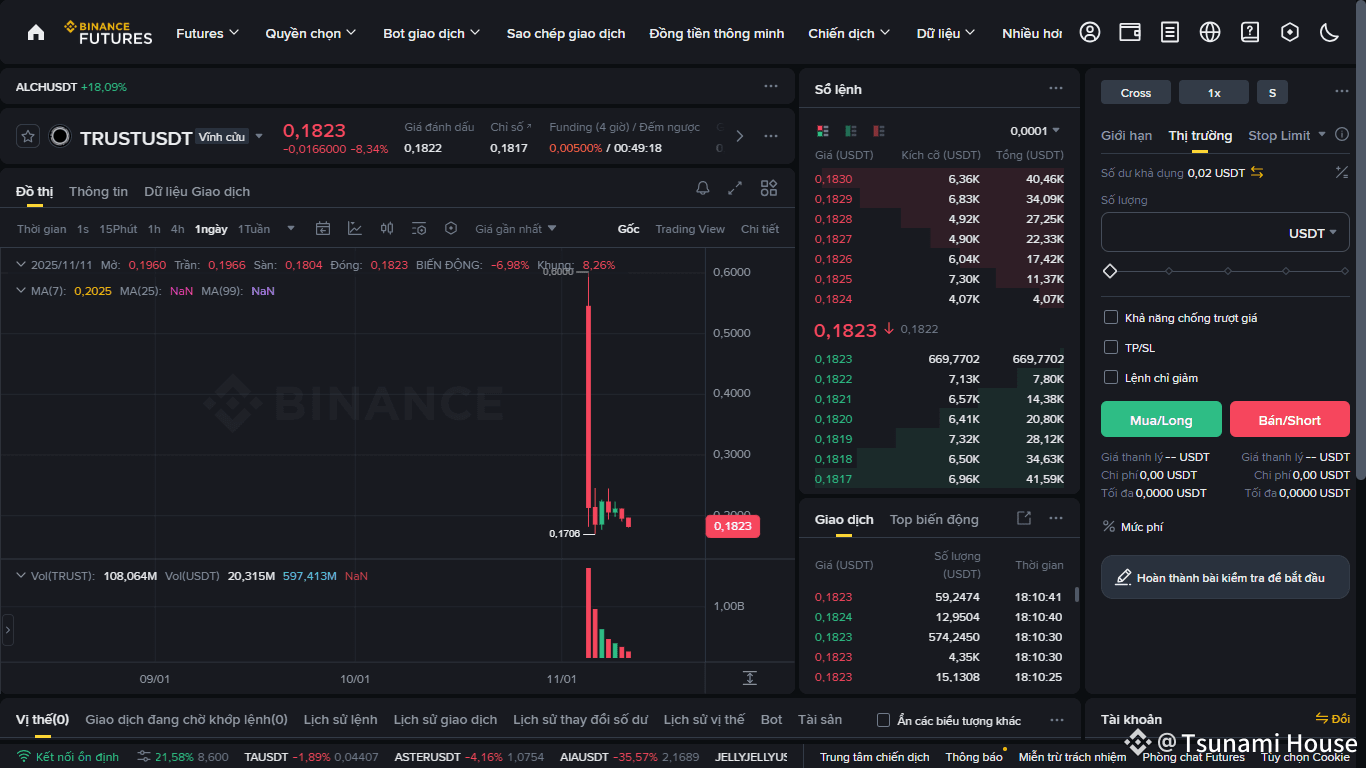The height and width of the screenshot is (768, 1366).
Task: Show both bids and asks order book view
Action: pos(823,131)
